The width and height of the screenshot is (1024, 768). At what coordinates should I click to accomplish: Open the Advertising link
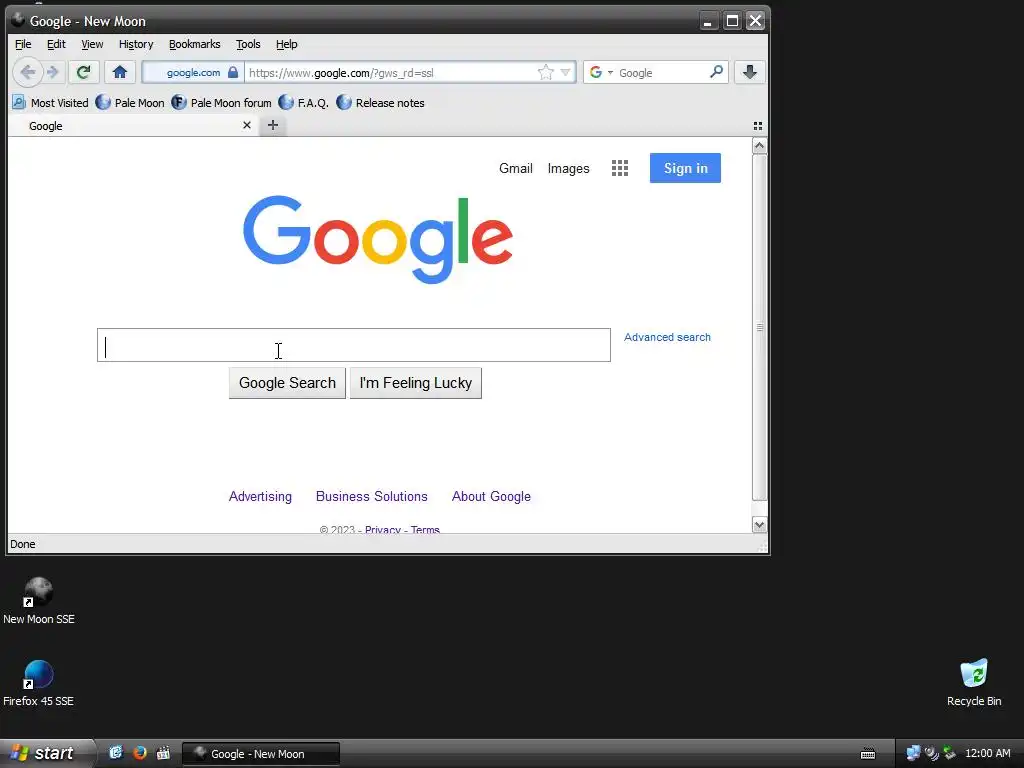click(260, 496)
